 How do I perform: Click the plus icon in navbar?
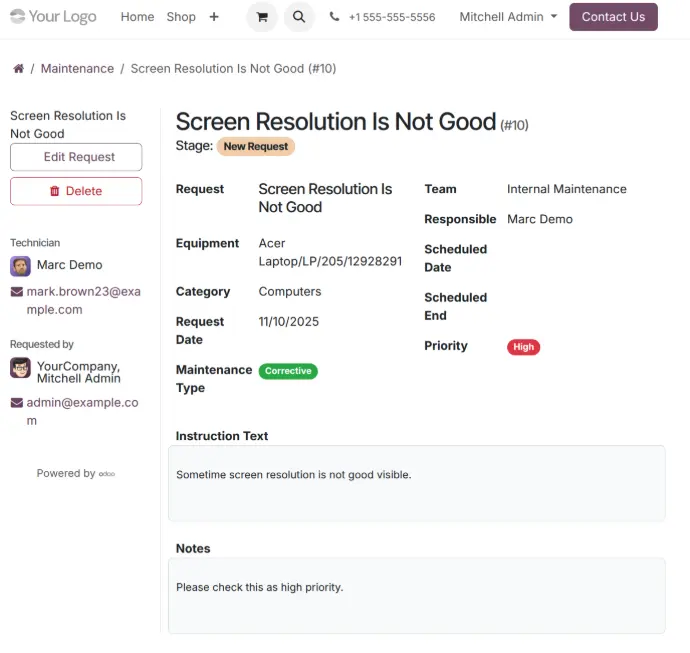(x=214, y=17)
